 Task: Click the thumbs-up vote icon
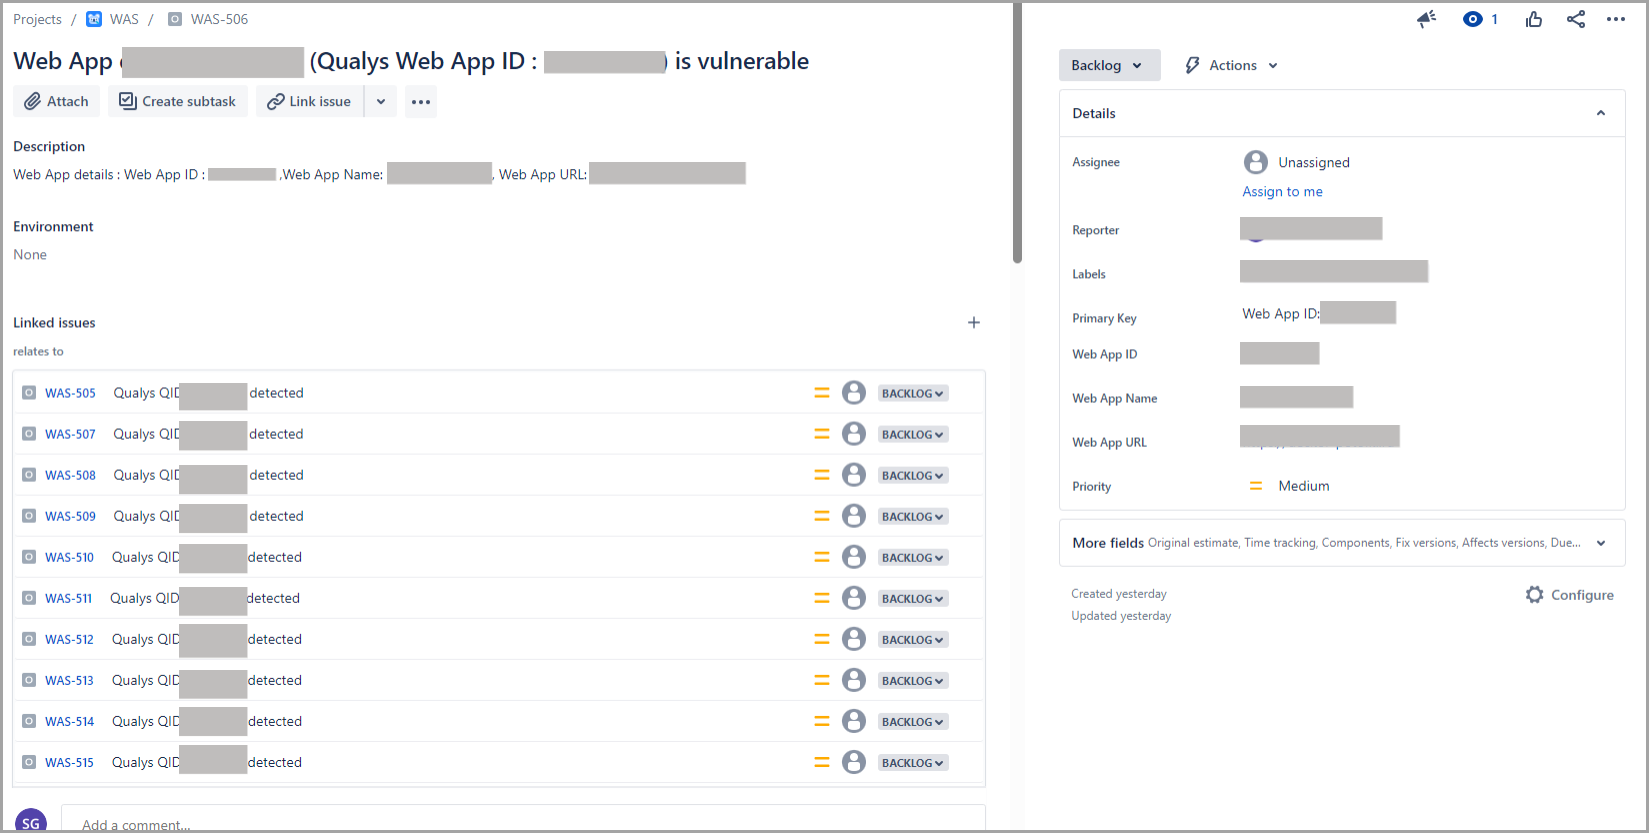click(1534, 19)
